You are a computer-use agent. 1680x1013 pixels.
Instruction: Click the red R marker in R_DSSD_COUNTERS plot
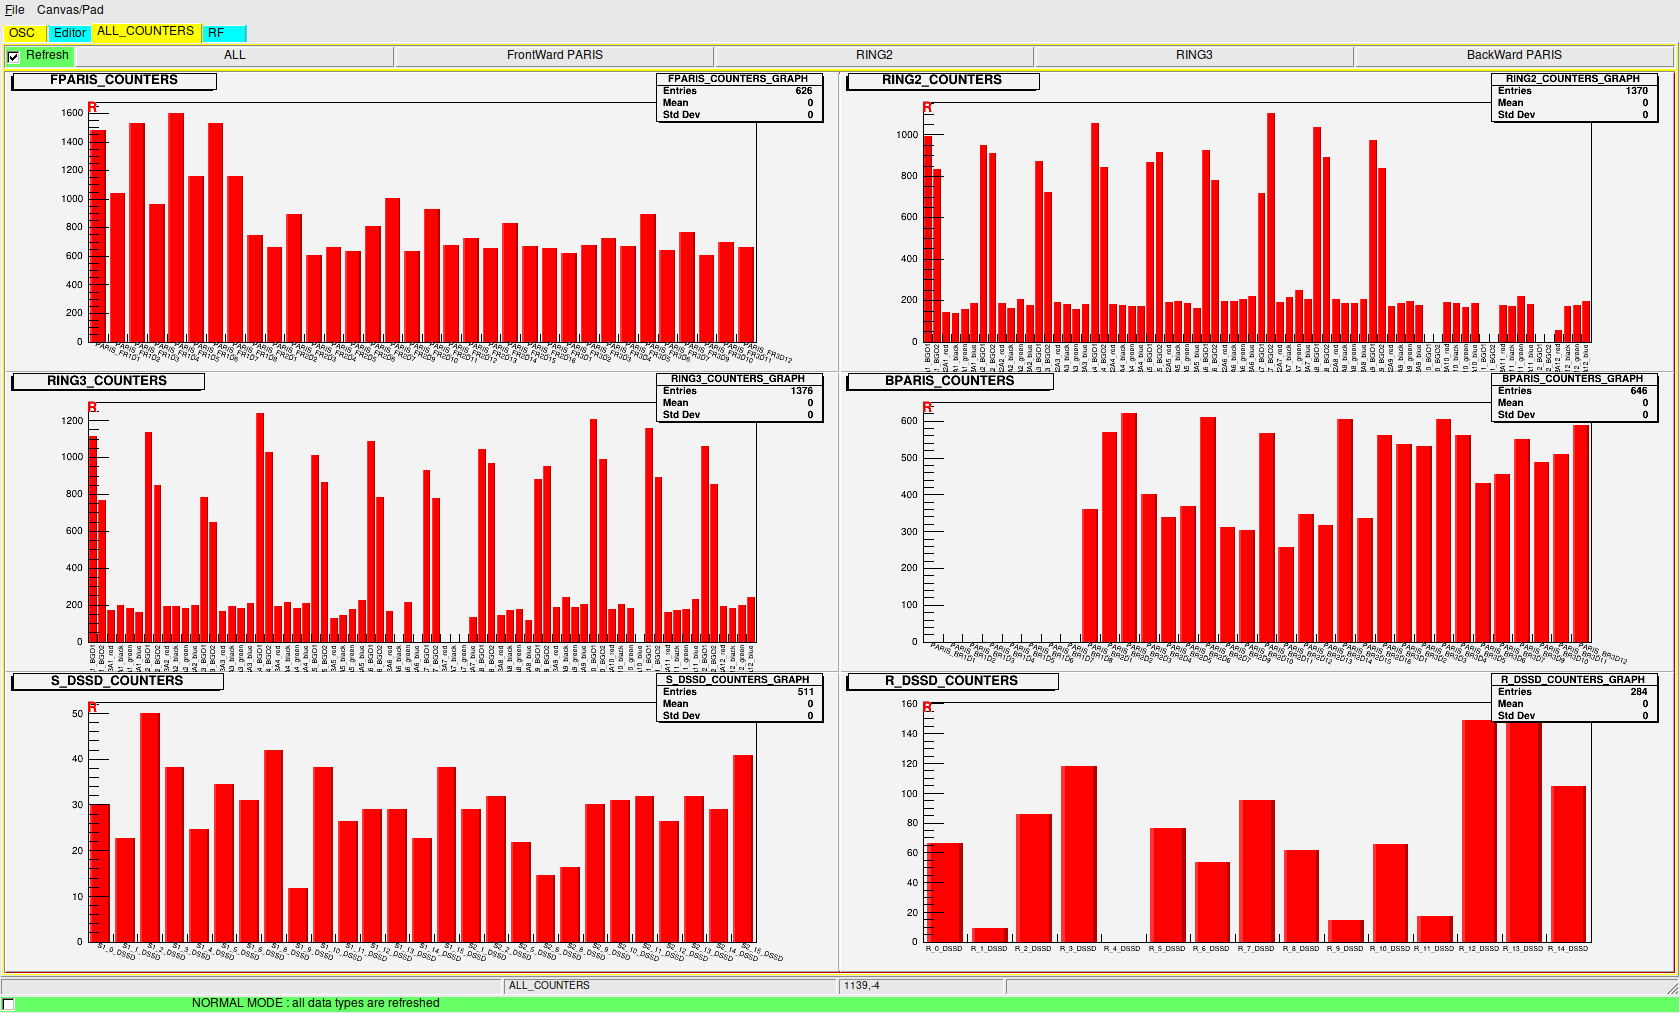927,707
